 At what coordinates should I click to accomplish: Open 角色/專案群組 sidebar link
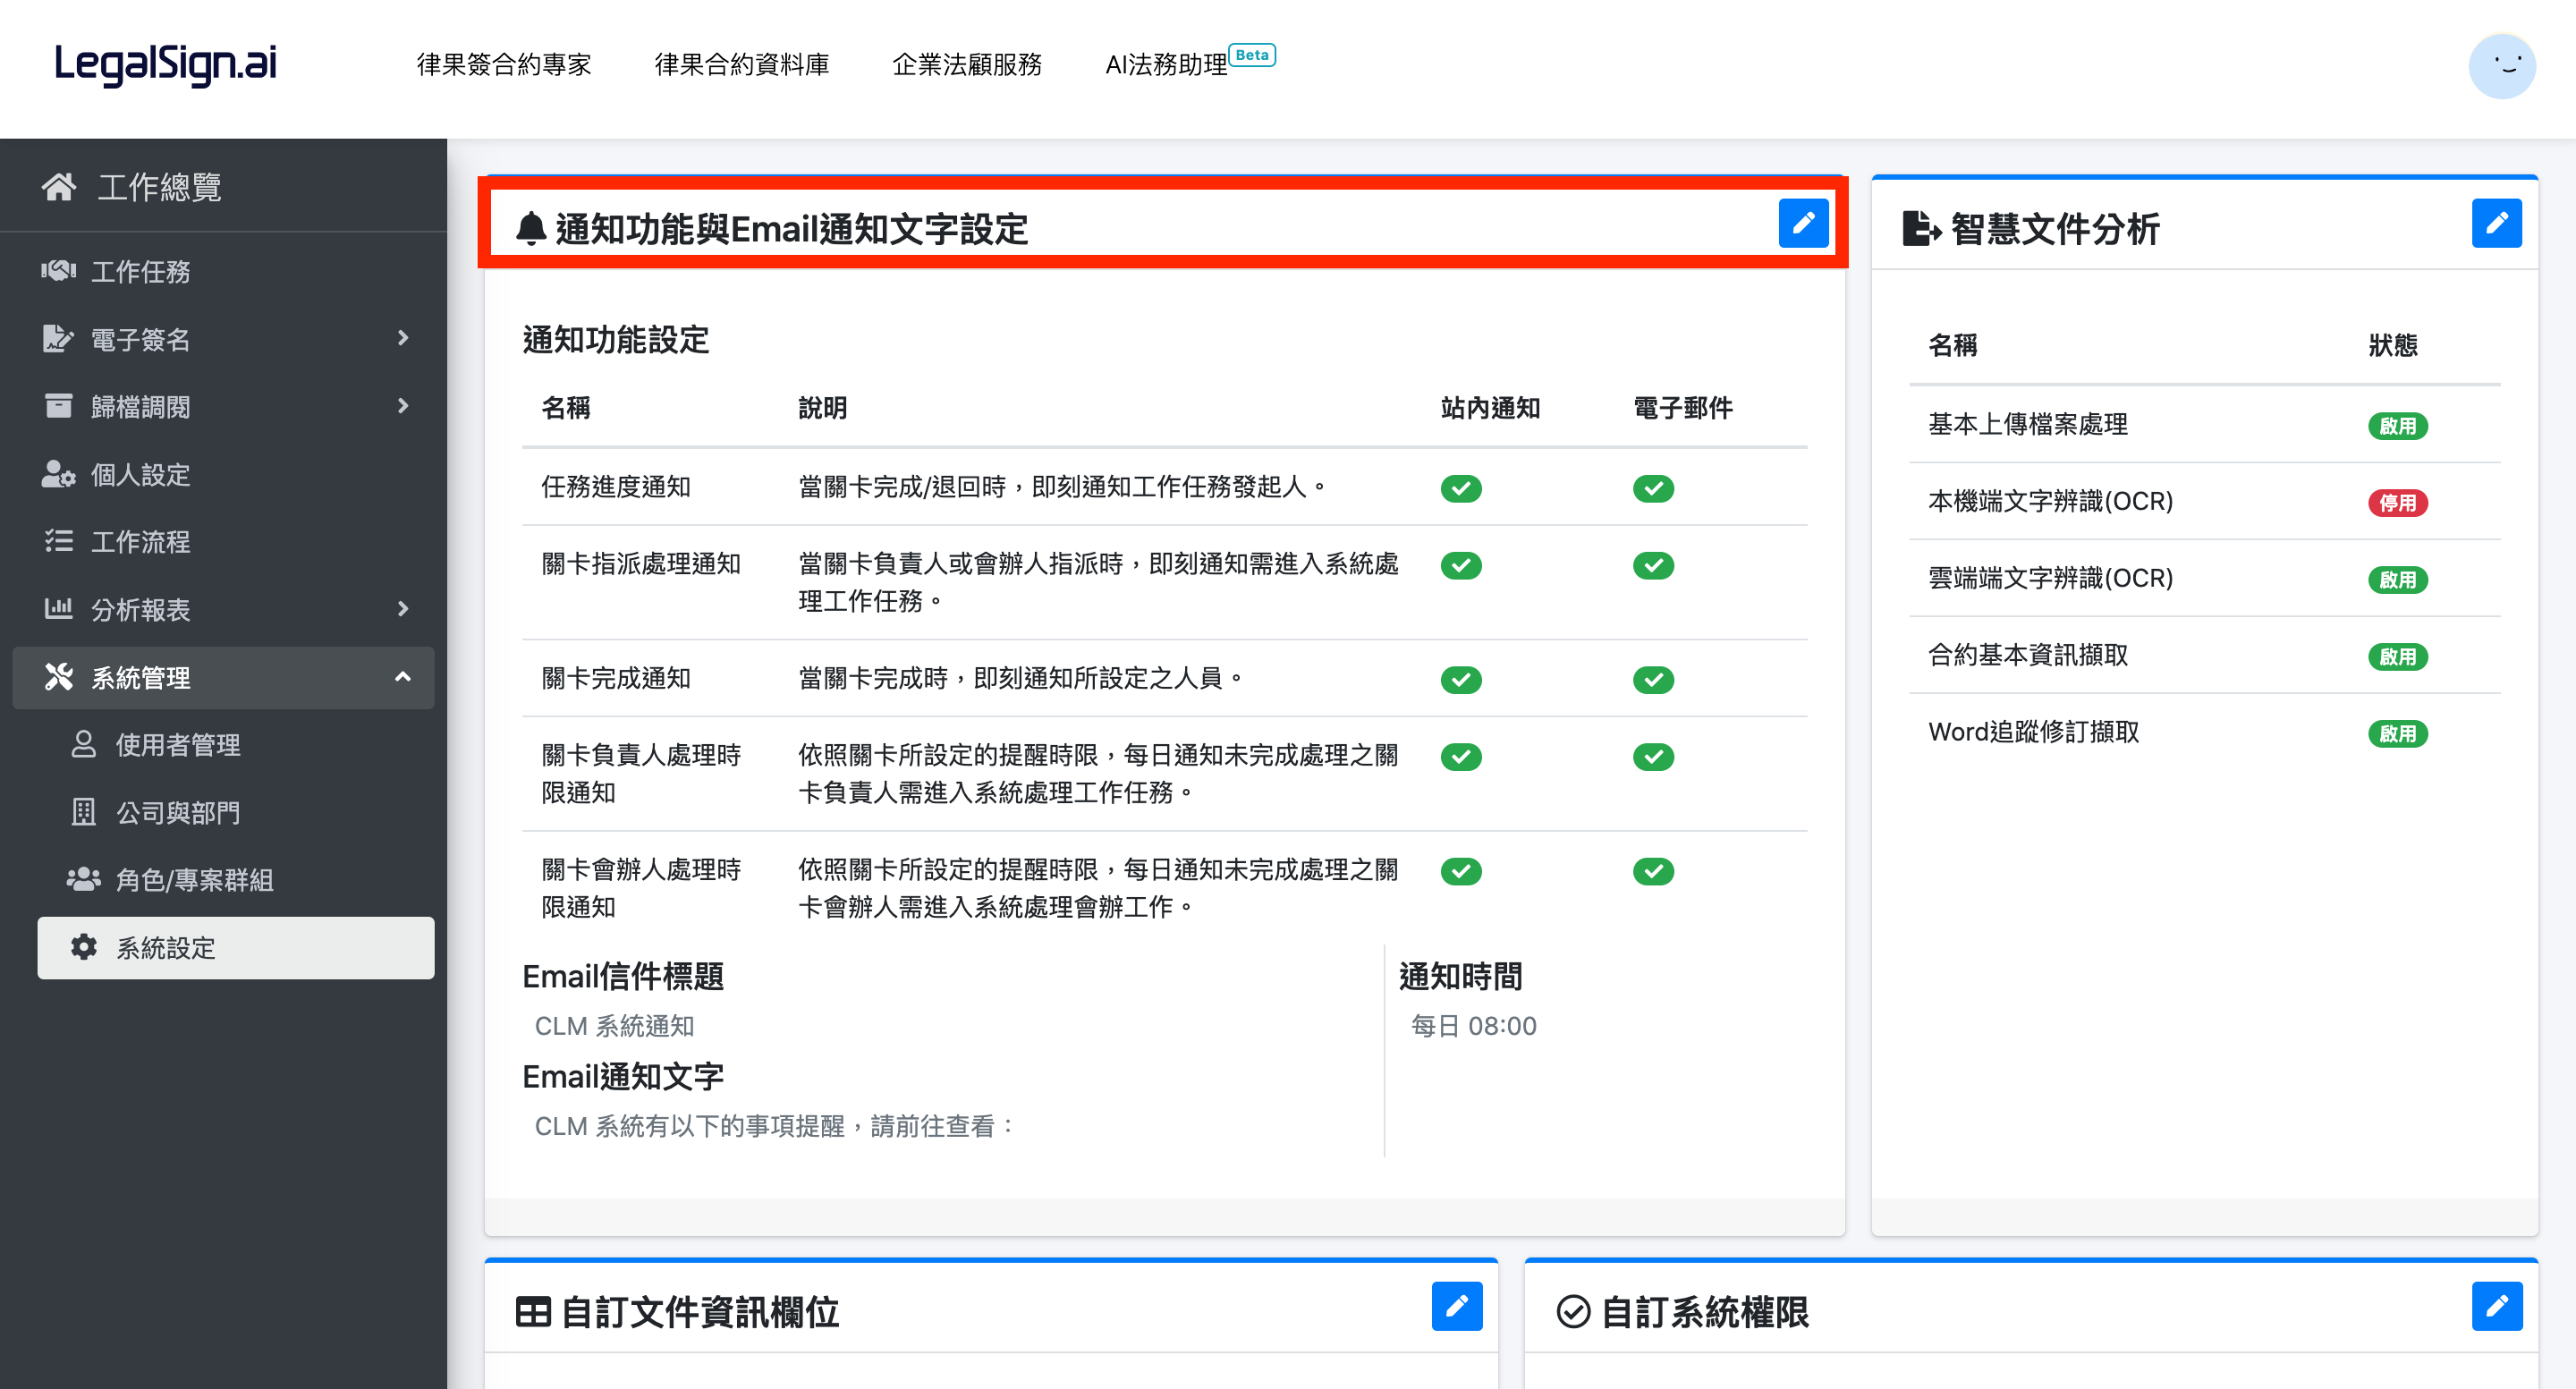pyautogui.click(x=235, y=879)
